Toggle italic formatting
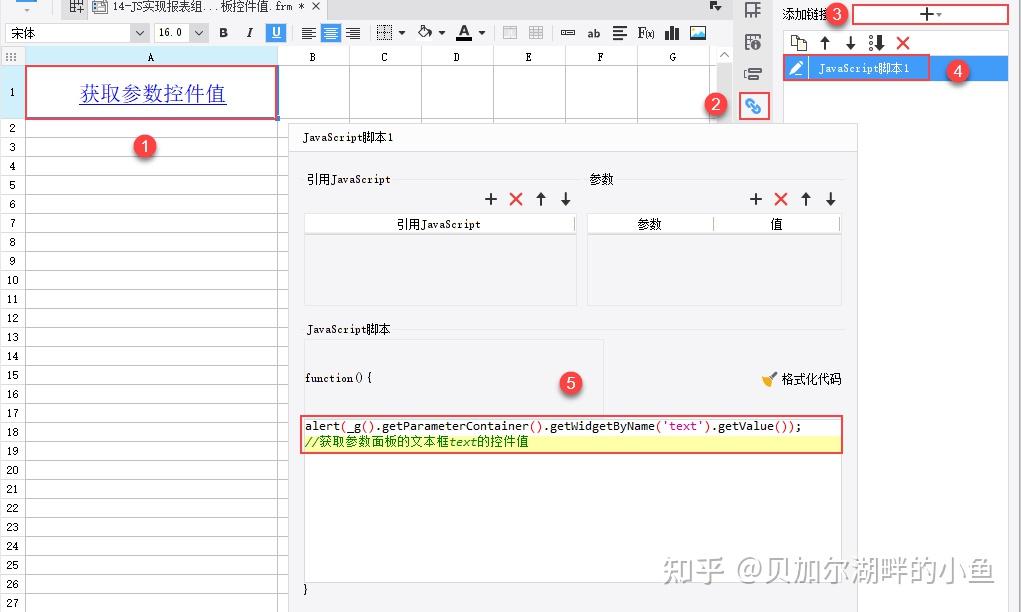 249,32
